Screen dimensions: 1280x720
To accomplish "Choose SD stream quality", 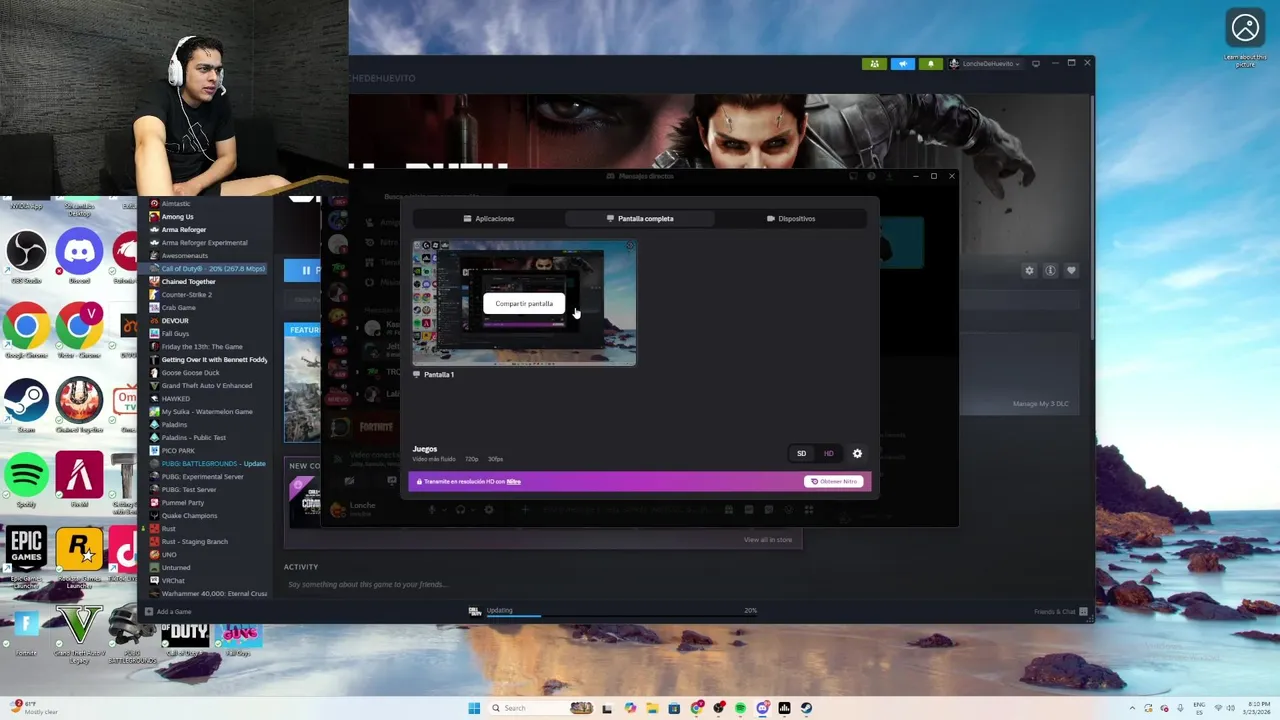I will pyautogui.click(x=801, y=453).
